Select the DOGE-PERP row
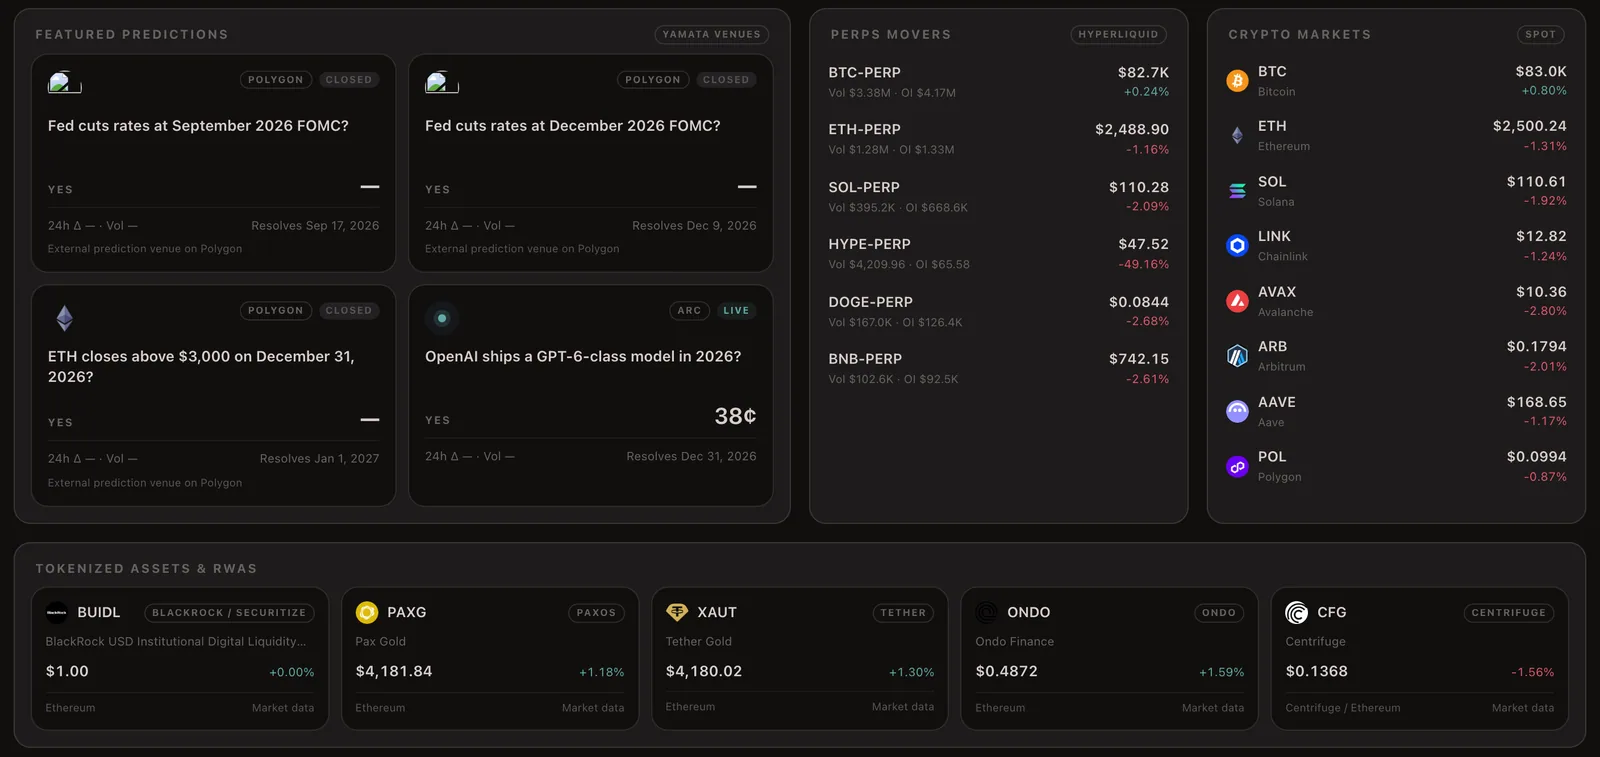Image resolution: width=1600 pixels, height=757 pixels. pos(998,311)
